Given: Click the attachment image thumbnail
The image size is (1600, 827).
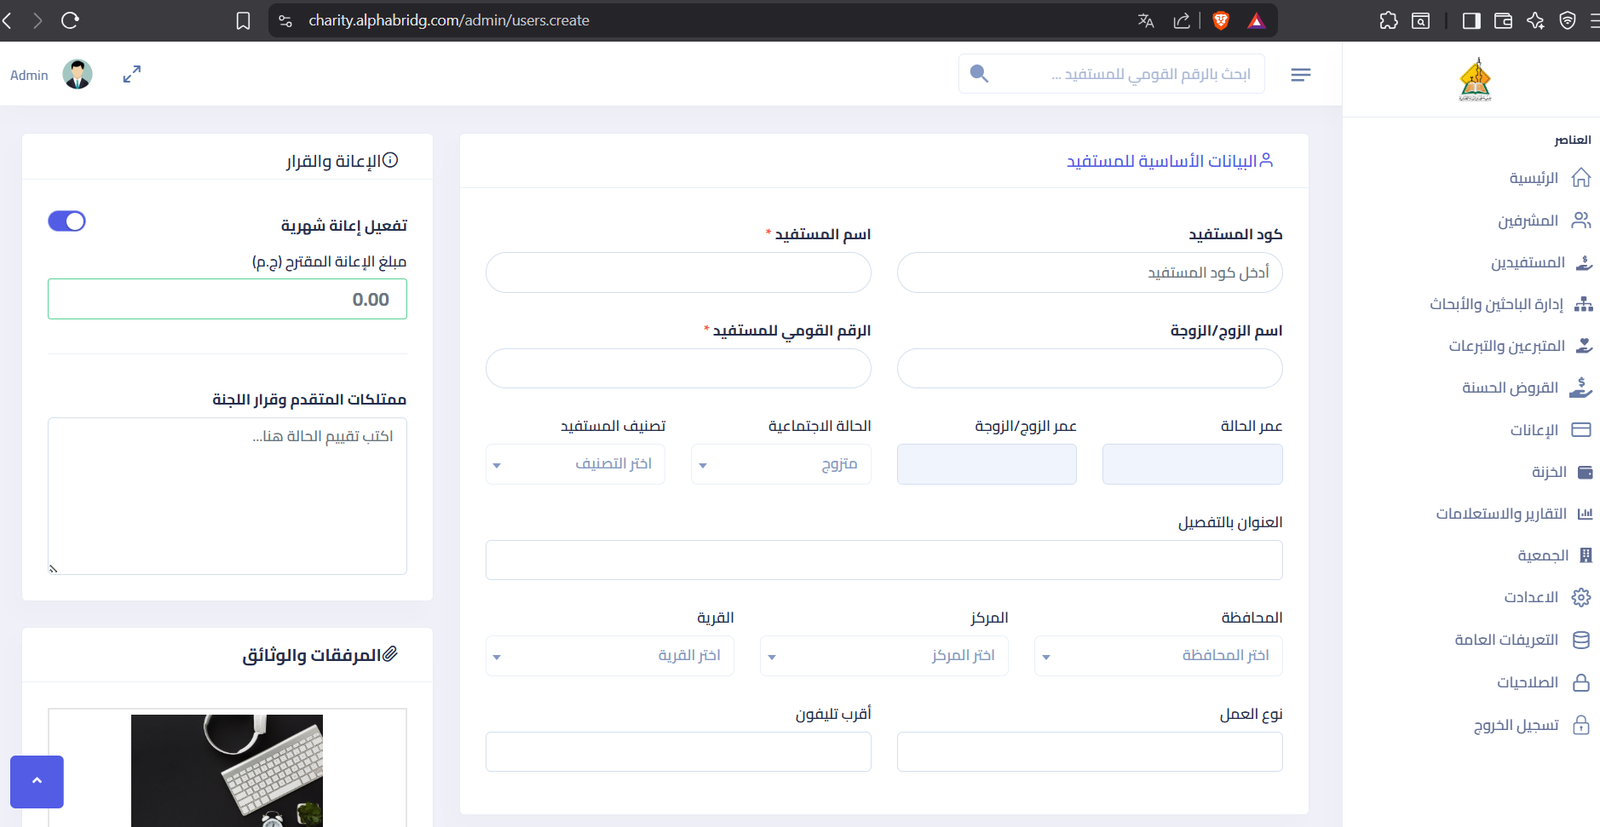Looking at the screenshot, I should [x=227, y=770].
